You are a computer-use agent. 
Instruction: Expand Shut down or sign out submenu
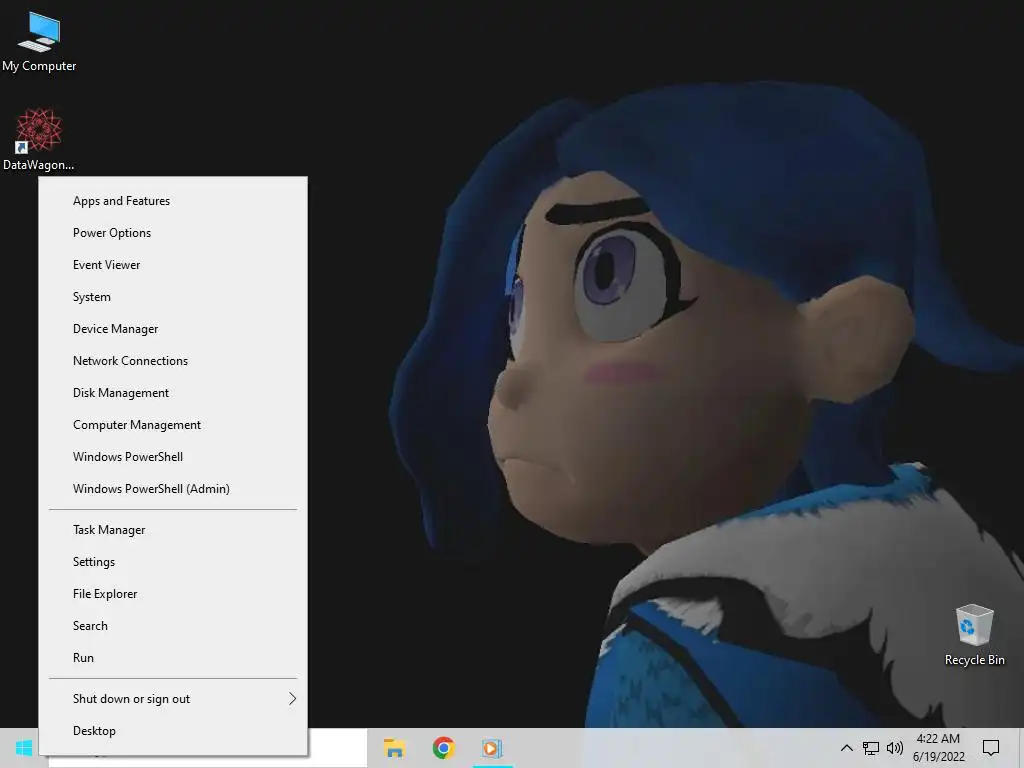(x=173, y=699)
